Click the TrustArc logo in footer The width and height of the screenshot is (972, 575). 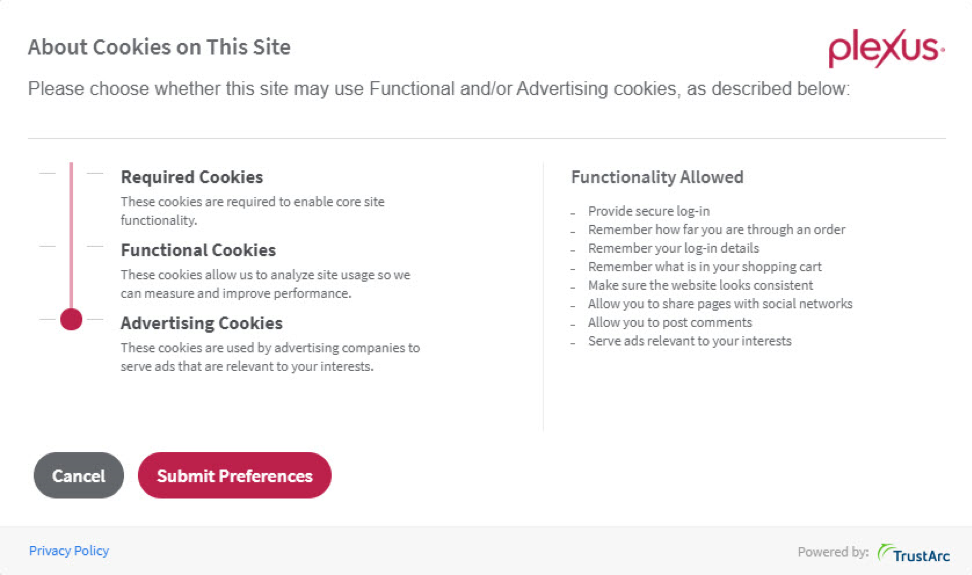pyautogui.click(x=913, y=552)
